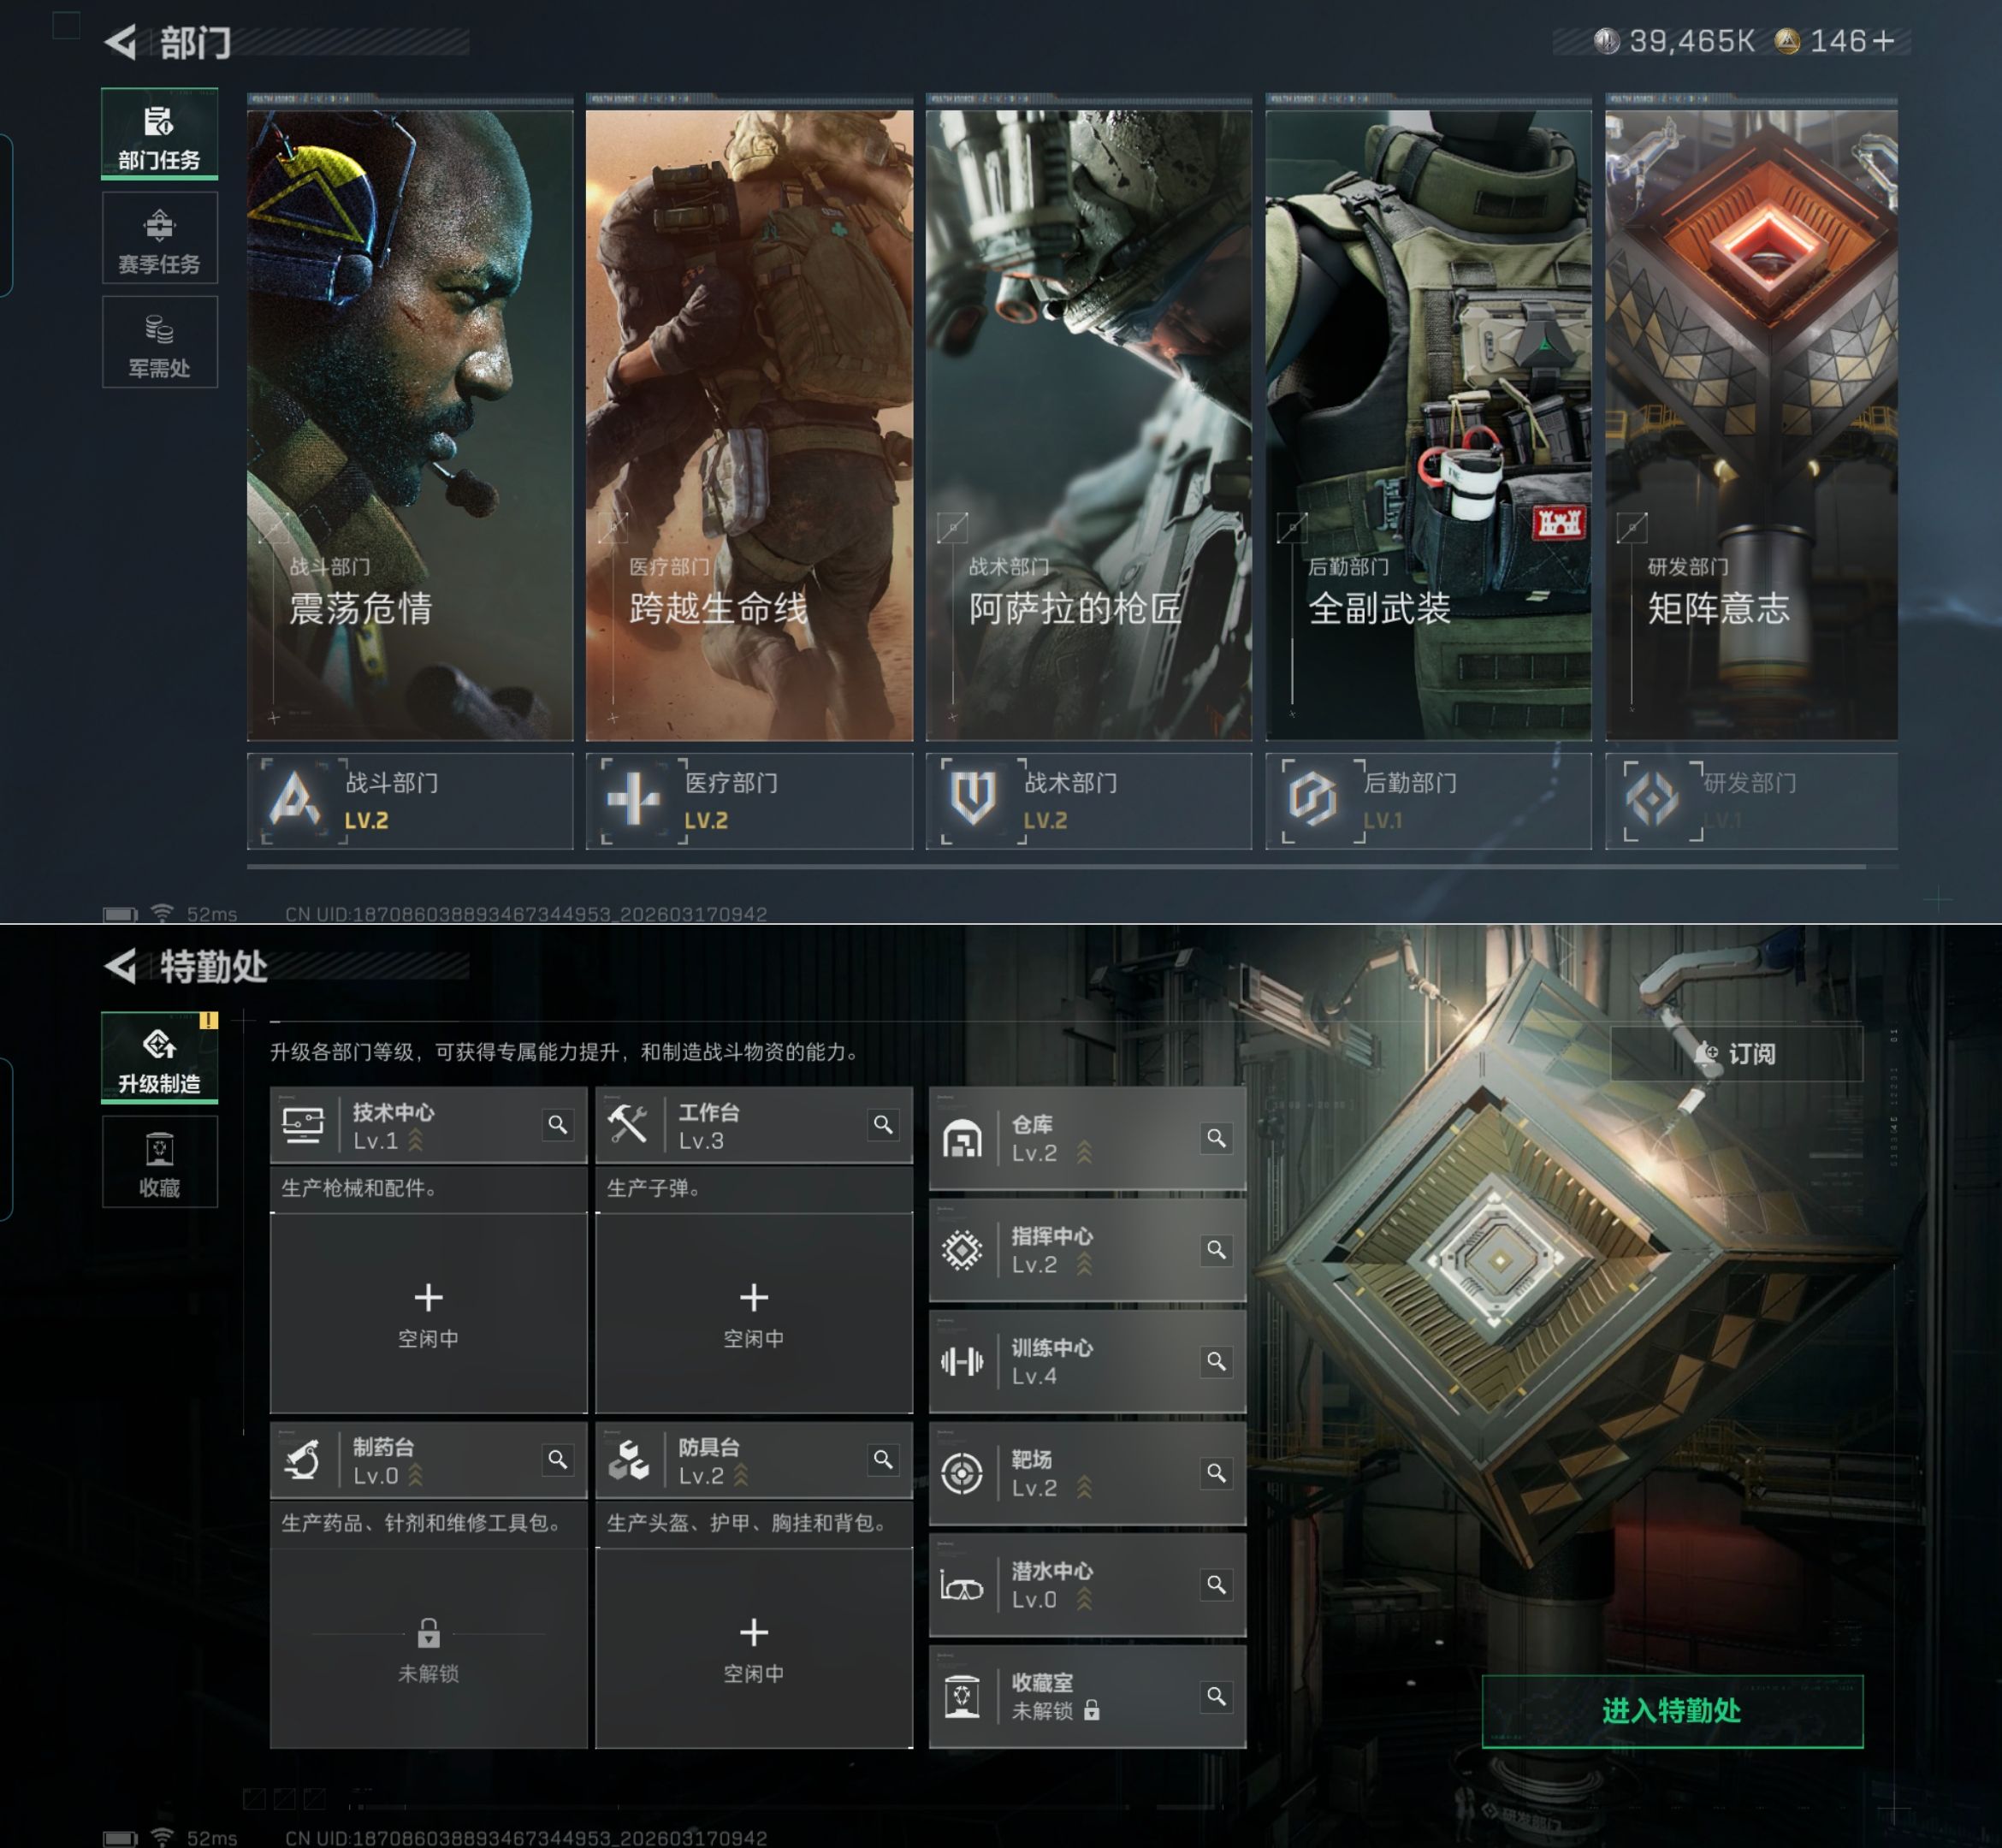The width and height of the screenshot is (2002, 1848).
Task: Click magnifier icon on 训练中心 row
Action: pos(1216,1361)
